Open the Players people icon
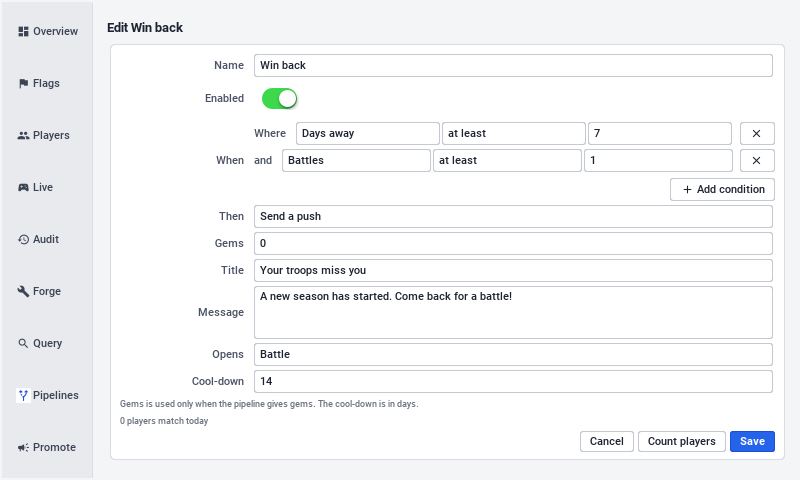 click(23, 136)
